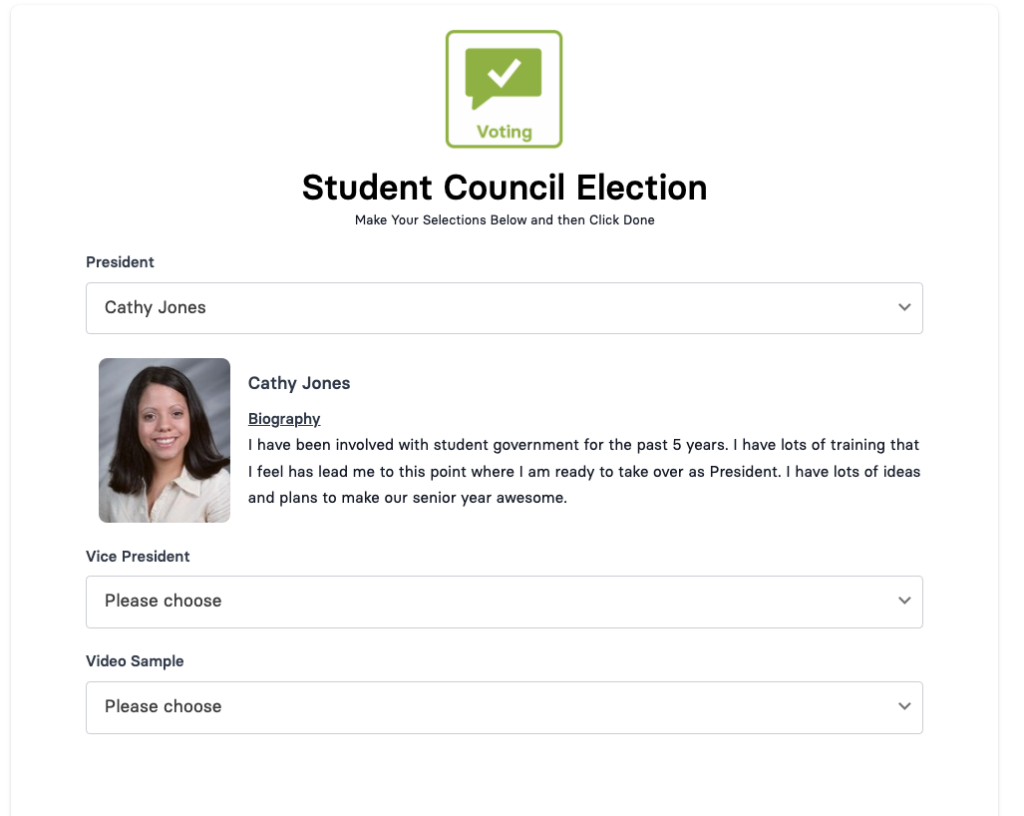Screen dimensions: 1024x816
Task: Click the chevron on the Video Sample dropdown
Action: (903, 707)
